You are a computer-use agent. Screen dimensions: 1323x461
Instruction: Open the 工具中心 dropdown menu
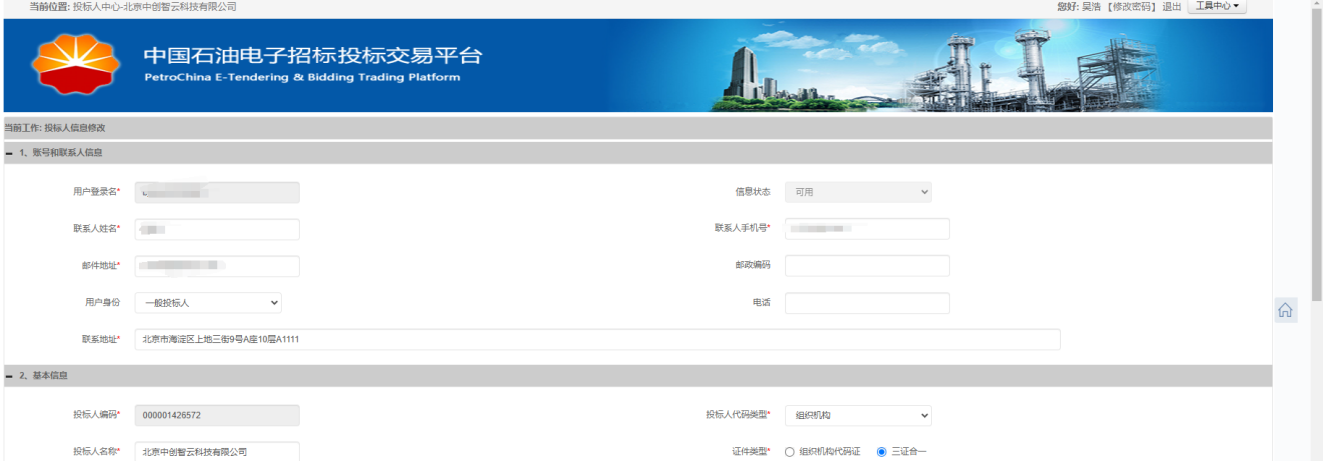point(1216,7)
